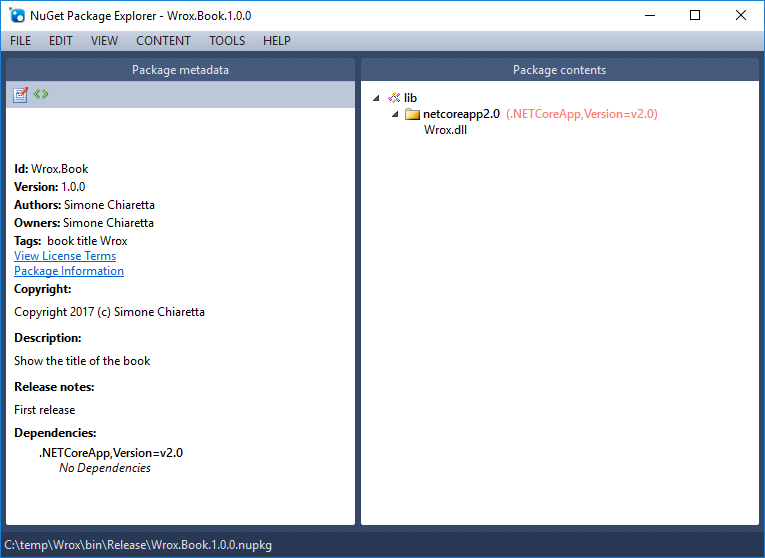Click the Package metadata panel header
This screenshot has width=765, height=558.
[x=181, y=70]
